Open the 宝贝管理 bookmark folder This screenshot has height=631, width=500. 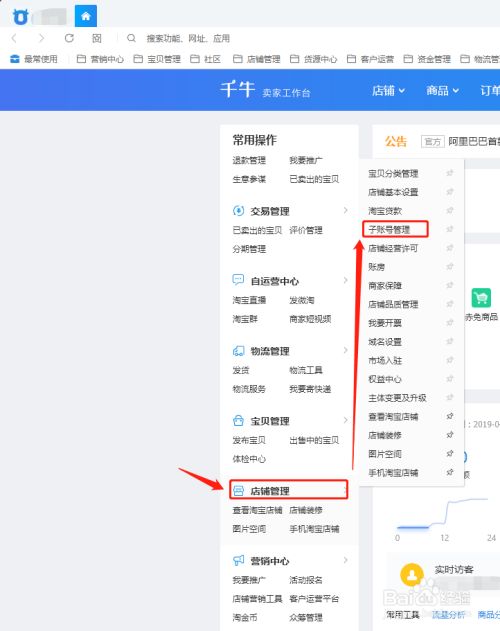157,59
